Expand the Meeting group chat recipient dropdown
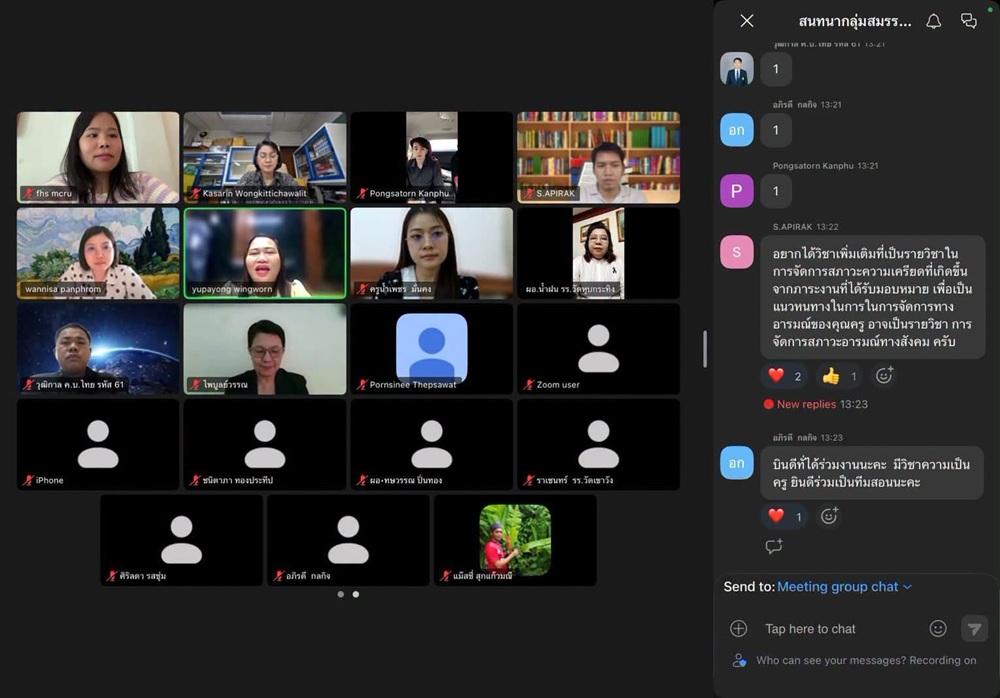This screenshot has width=1000, height=698. [x=844, y=586]
